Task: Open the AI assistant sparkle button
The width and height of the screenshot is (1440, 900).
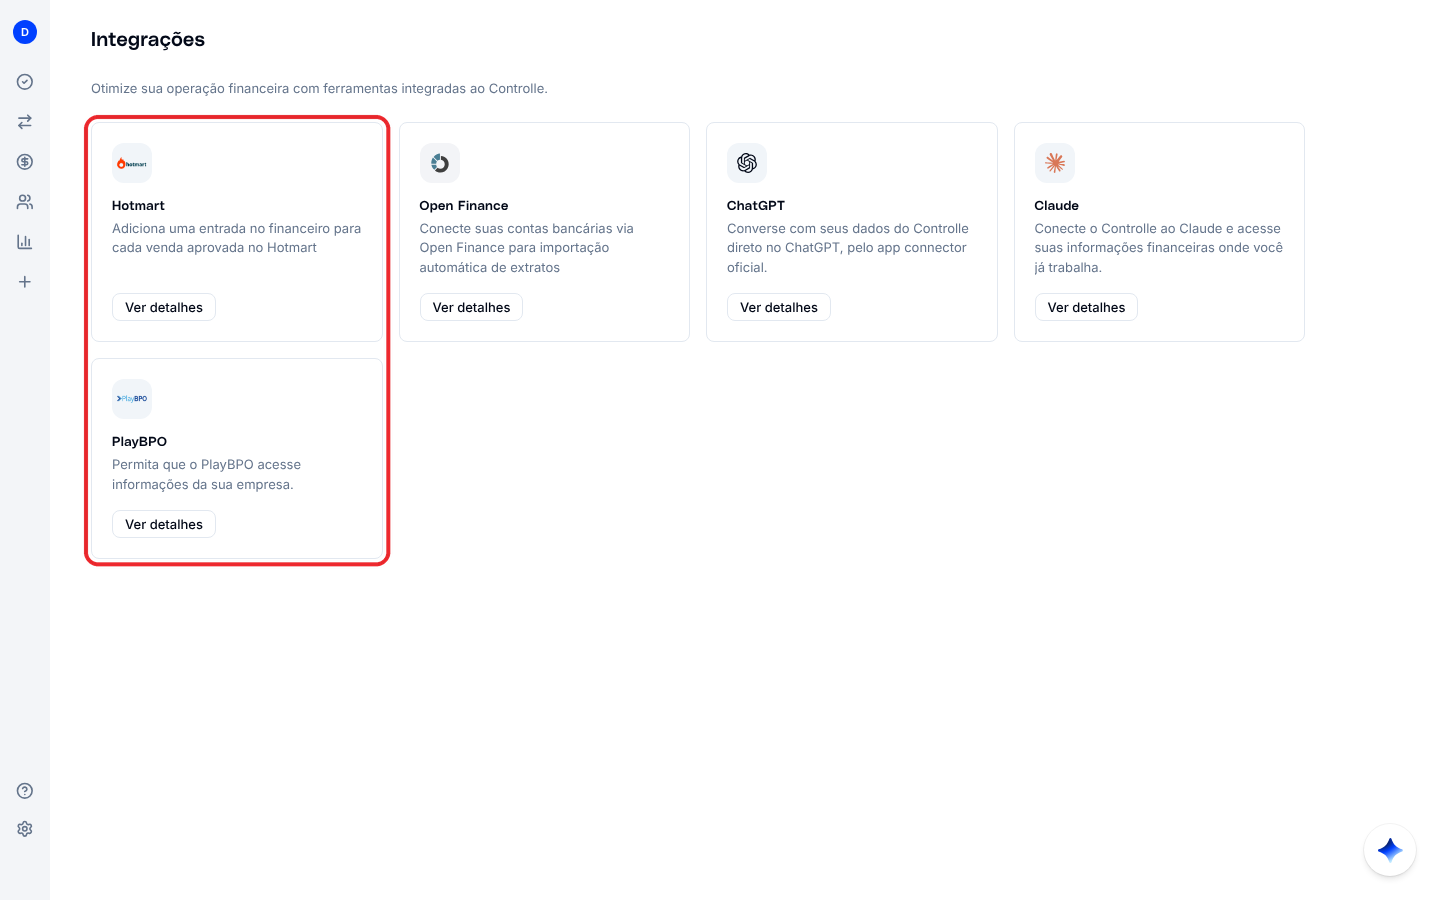Action: click(x=1390, y=850)
